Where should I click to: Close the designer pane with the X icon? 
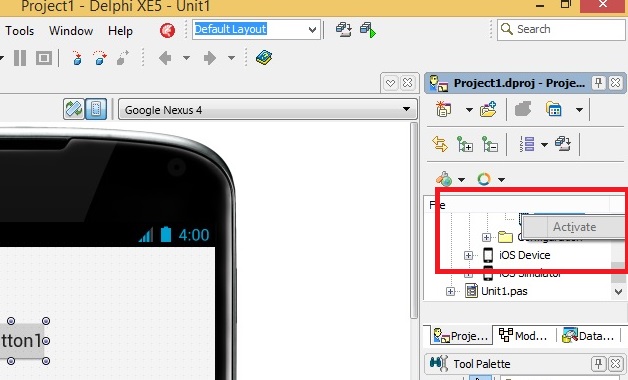tap(407, 83)
